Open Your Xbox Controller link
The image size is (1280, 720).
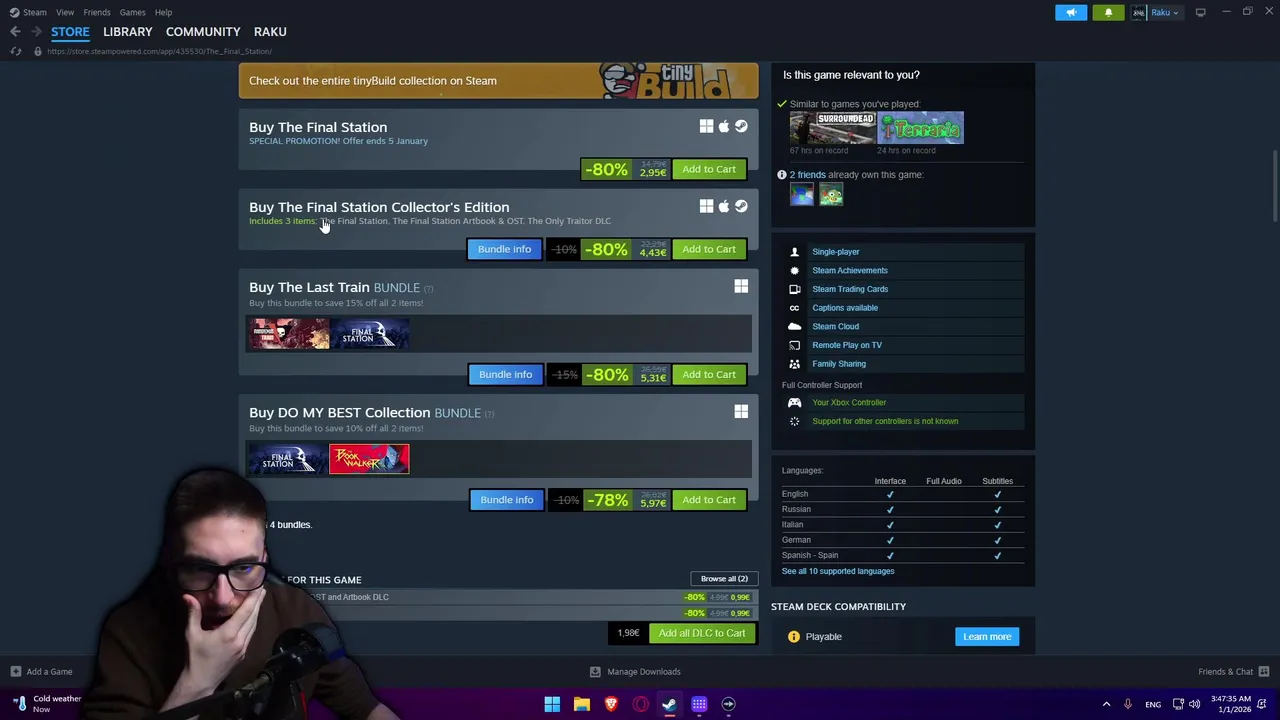coord(849,402)
